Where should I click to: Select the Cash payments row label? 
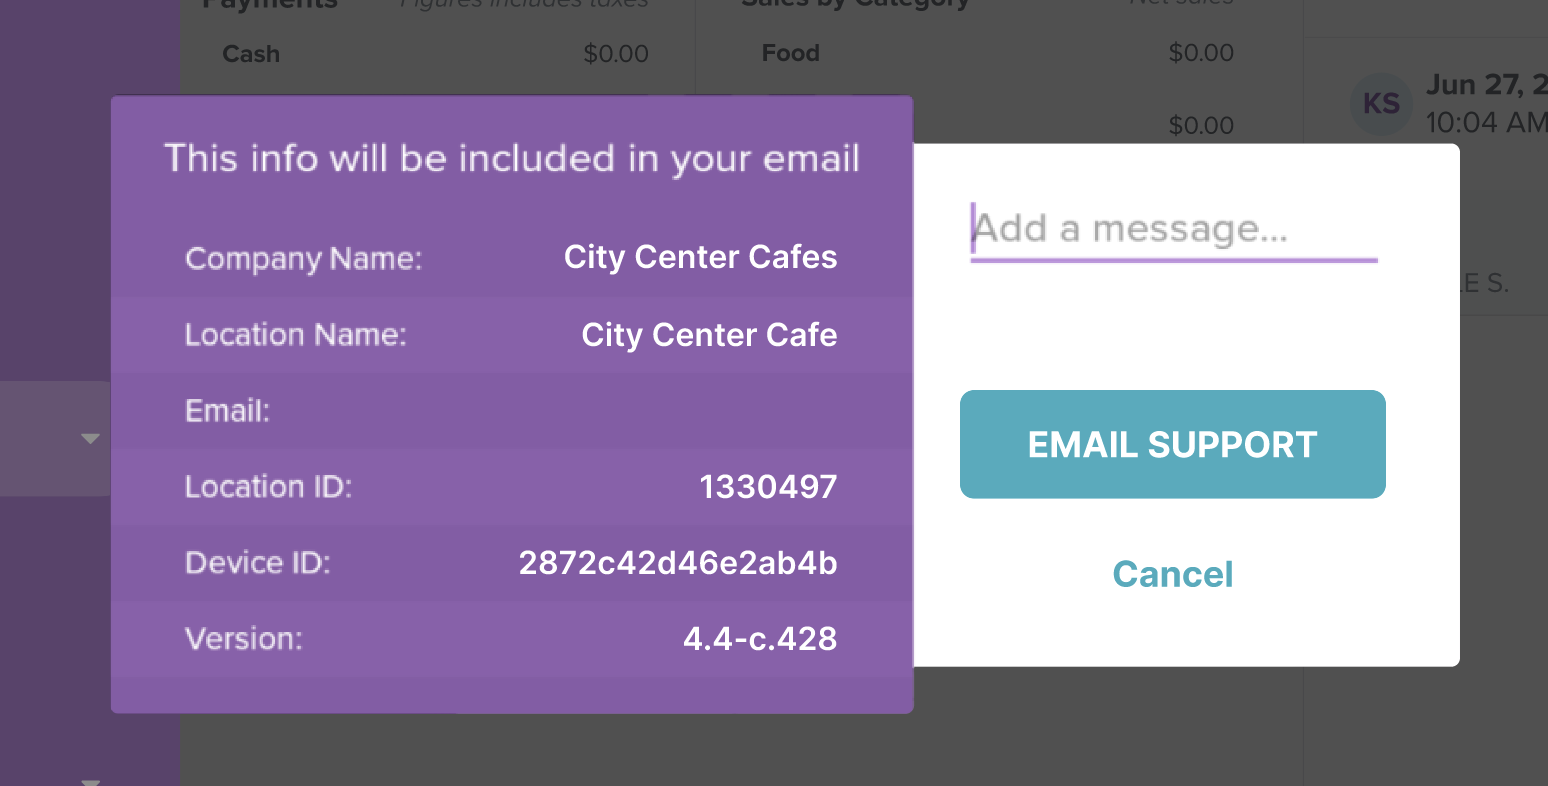pyautogui.click(x=251, y=54)
